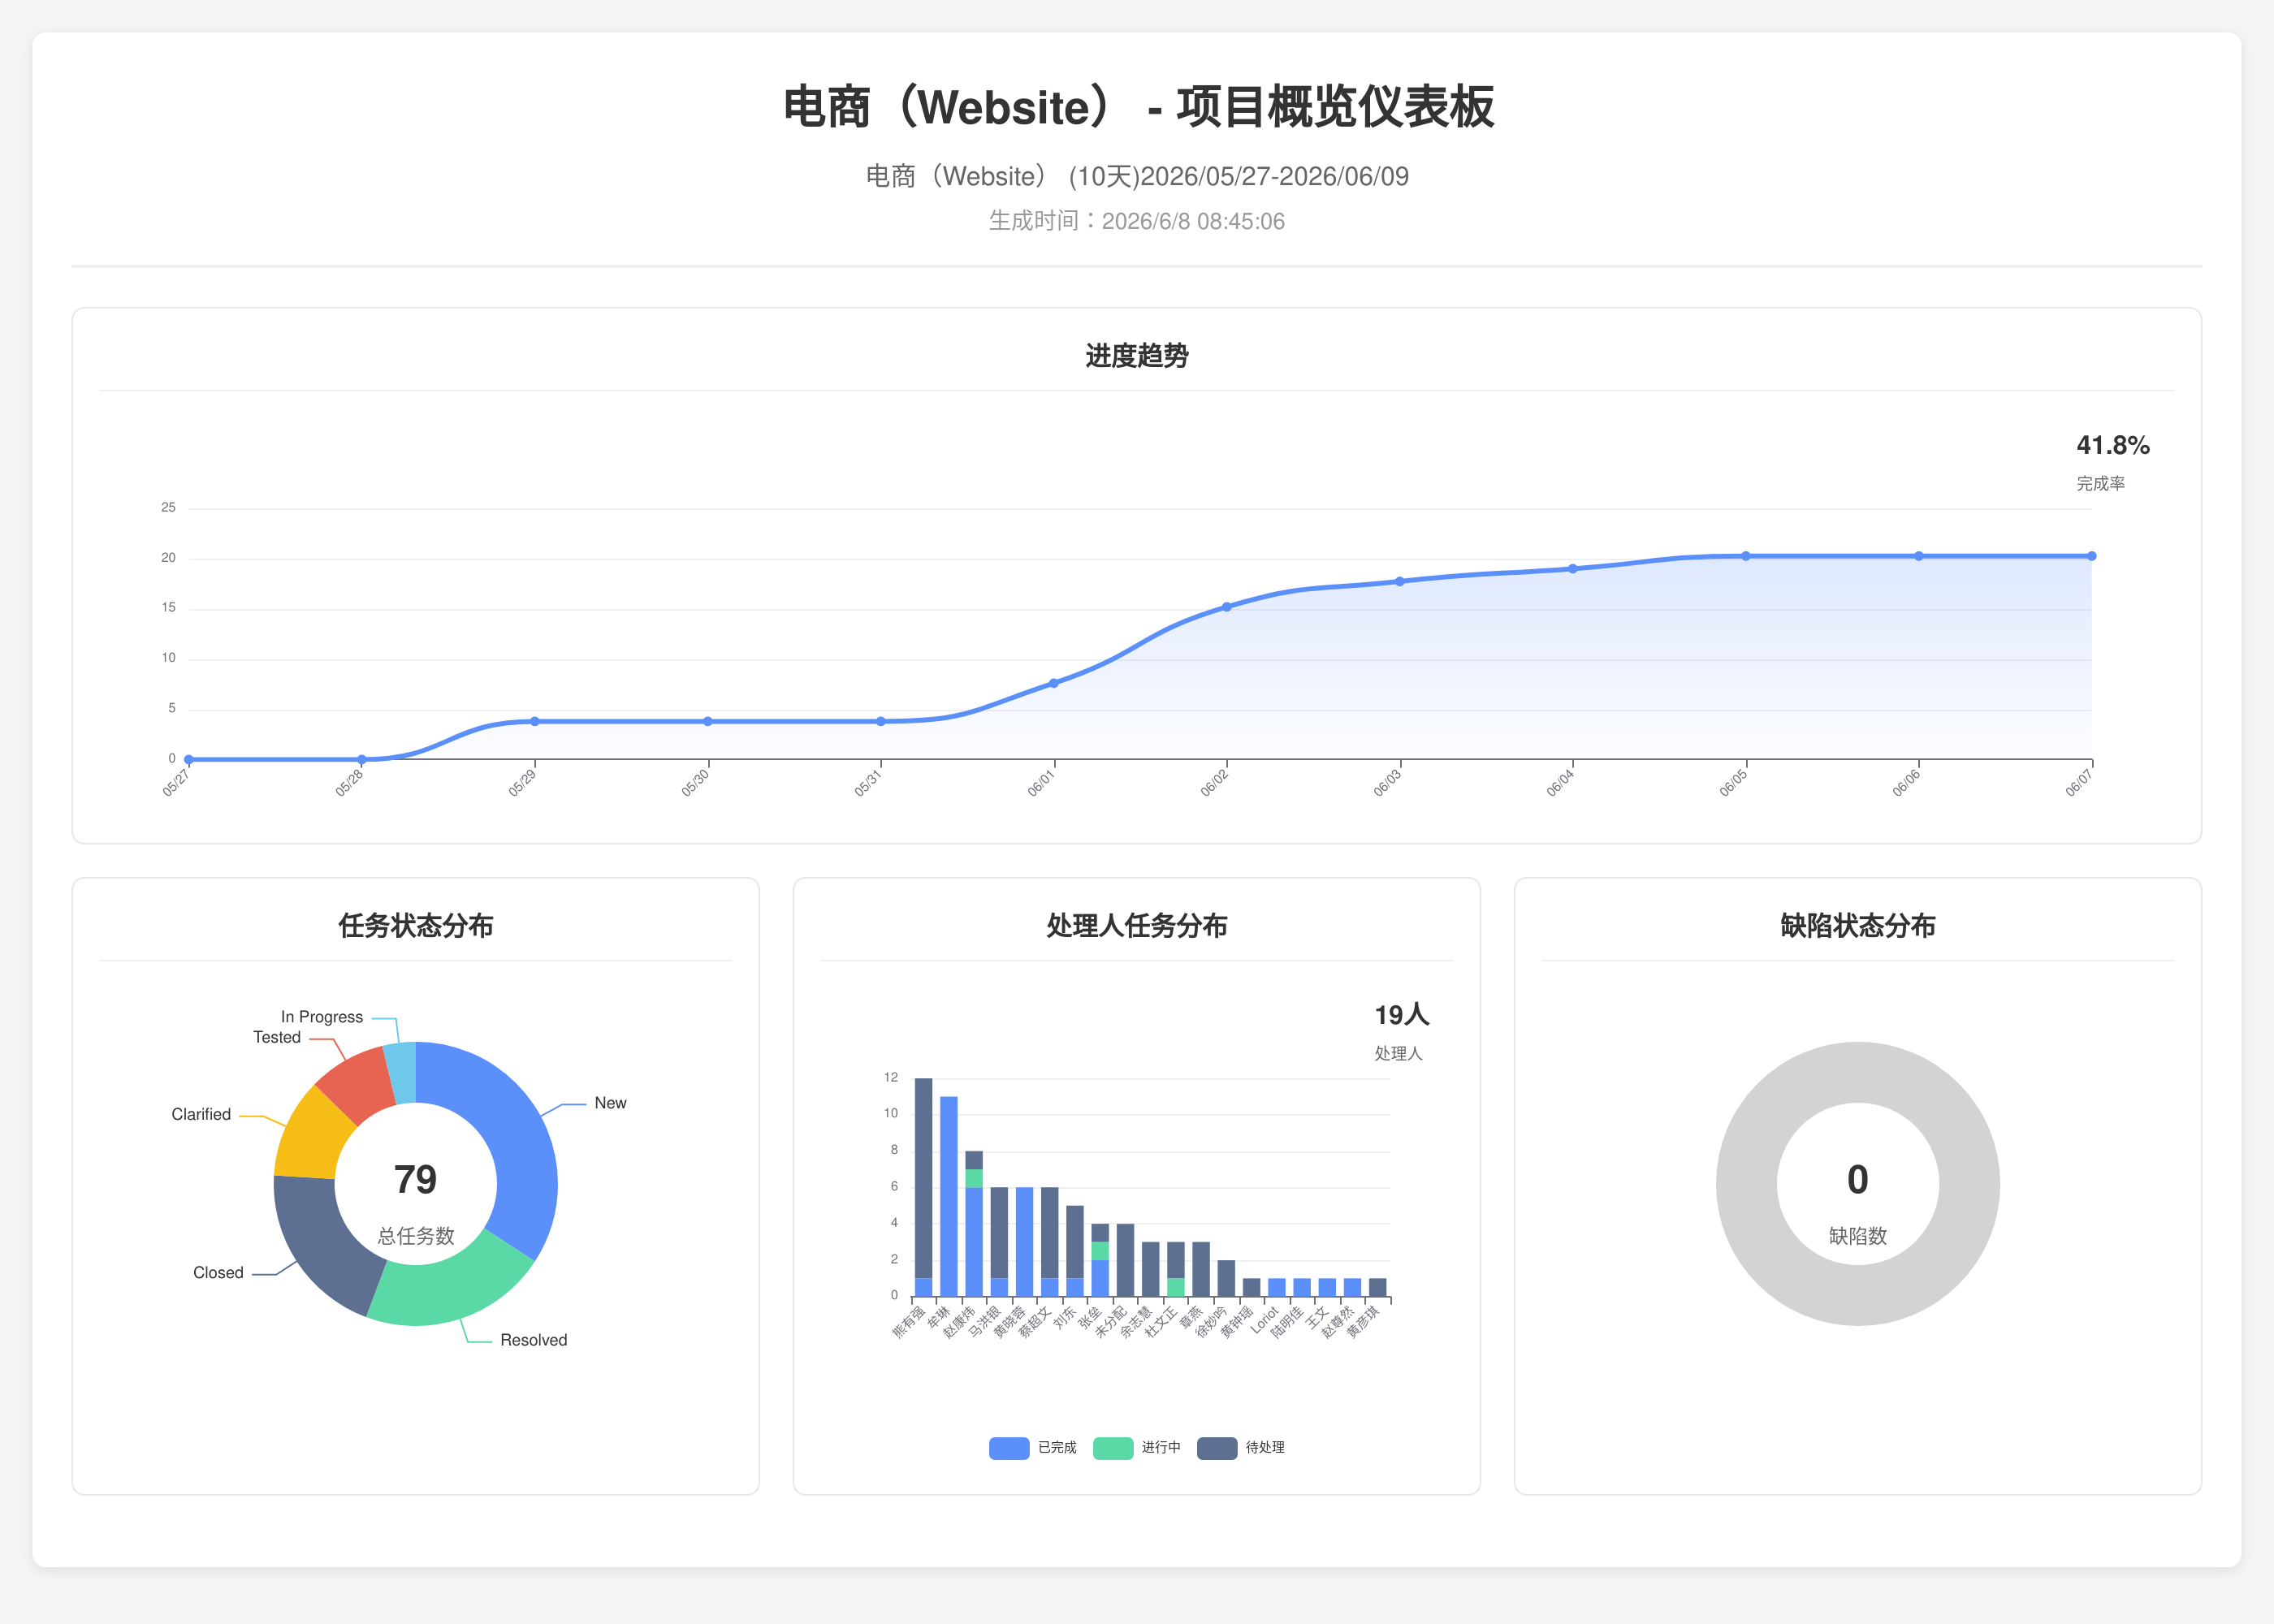This screenshot has height=1624, width=2274.
Task: Click the 'Closed' pie label
Action: pyautogui.click(x=218, y=1273)
